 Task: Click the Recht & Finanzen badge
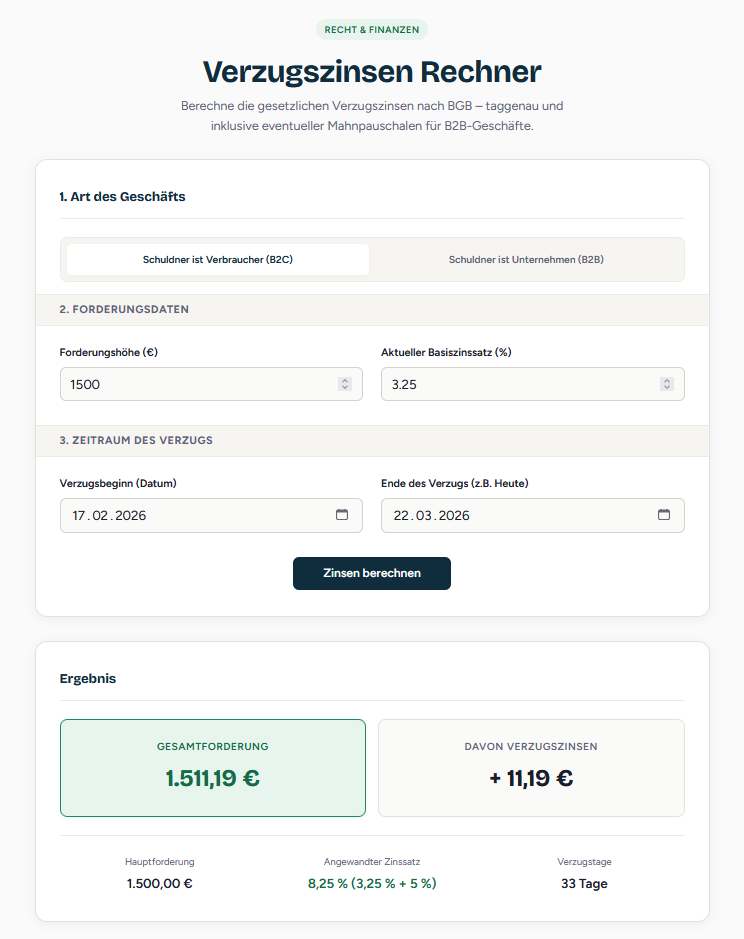[x=371, y=29]
